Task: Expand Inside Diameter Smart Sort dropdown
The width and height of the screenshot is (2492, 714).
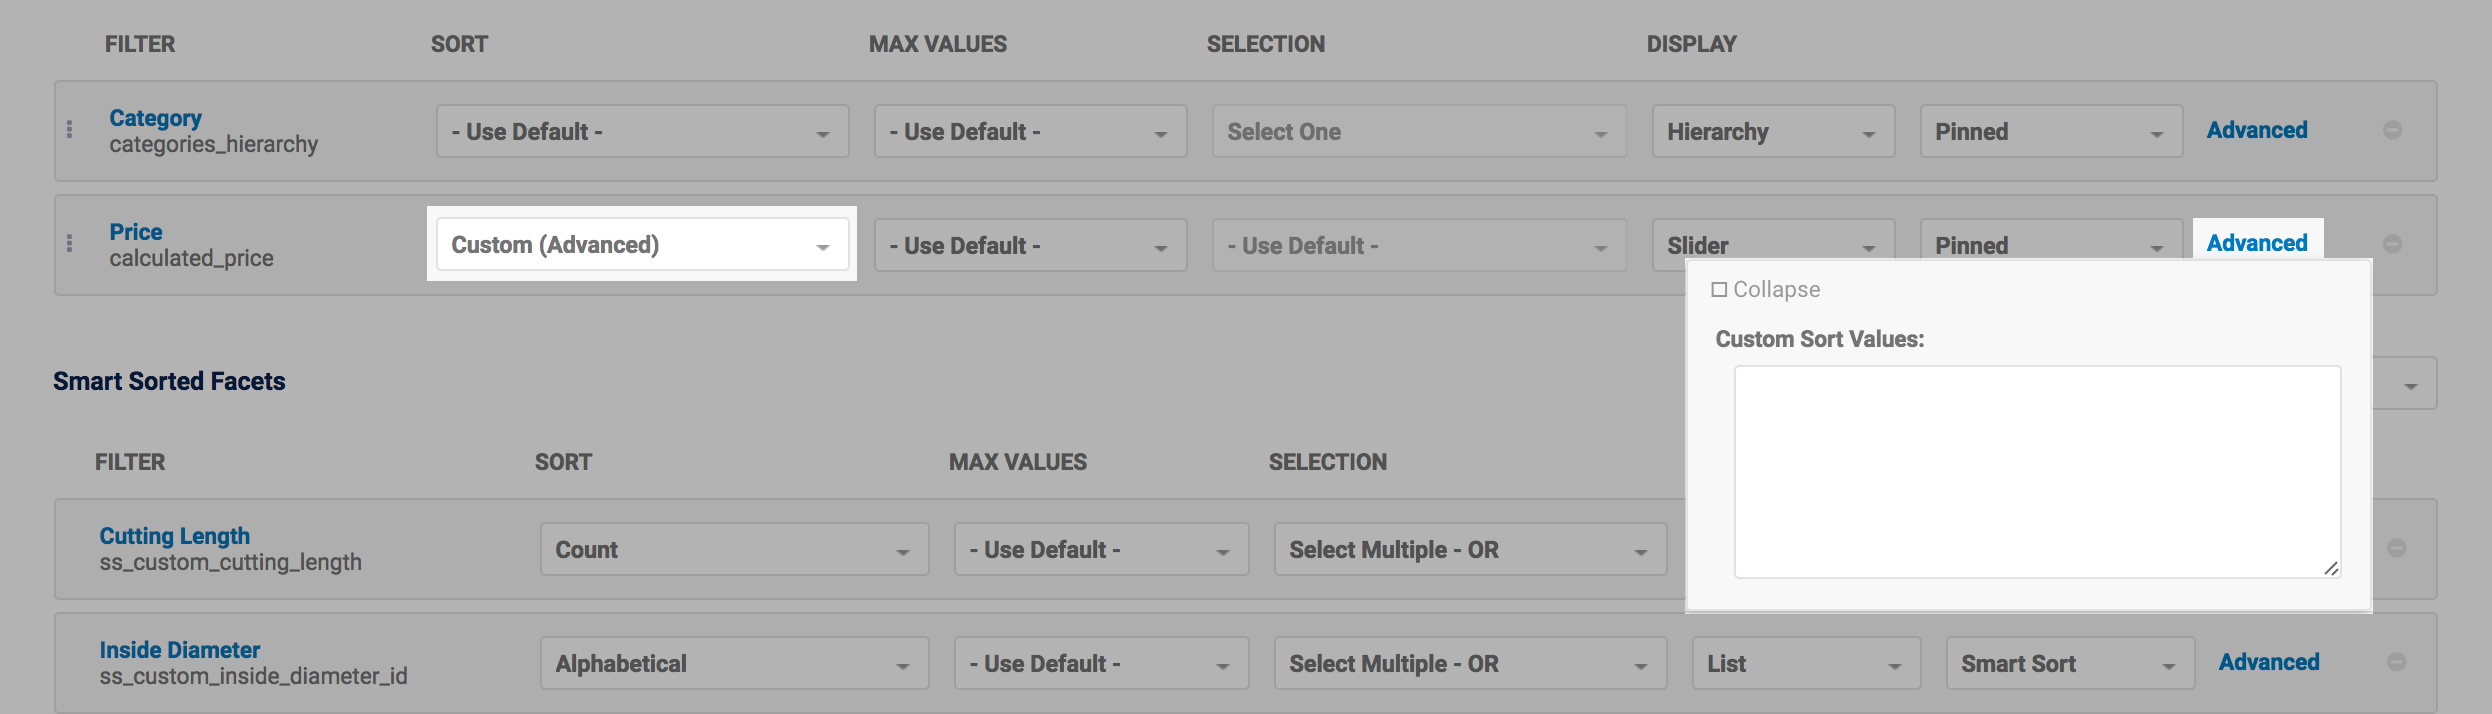Action: pyautogui.click(x=2069, y=664)
